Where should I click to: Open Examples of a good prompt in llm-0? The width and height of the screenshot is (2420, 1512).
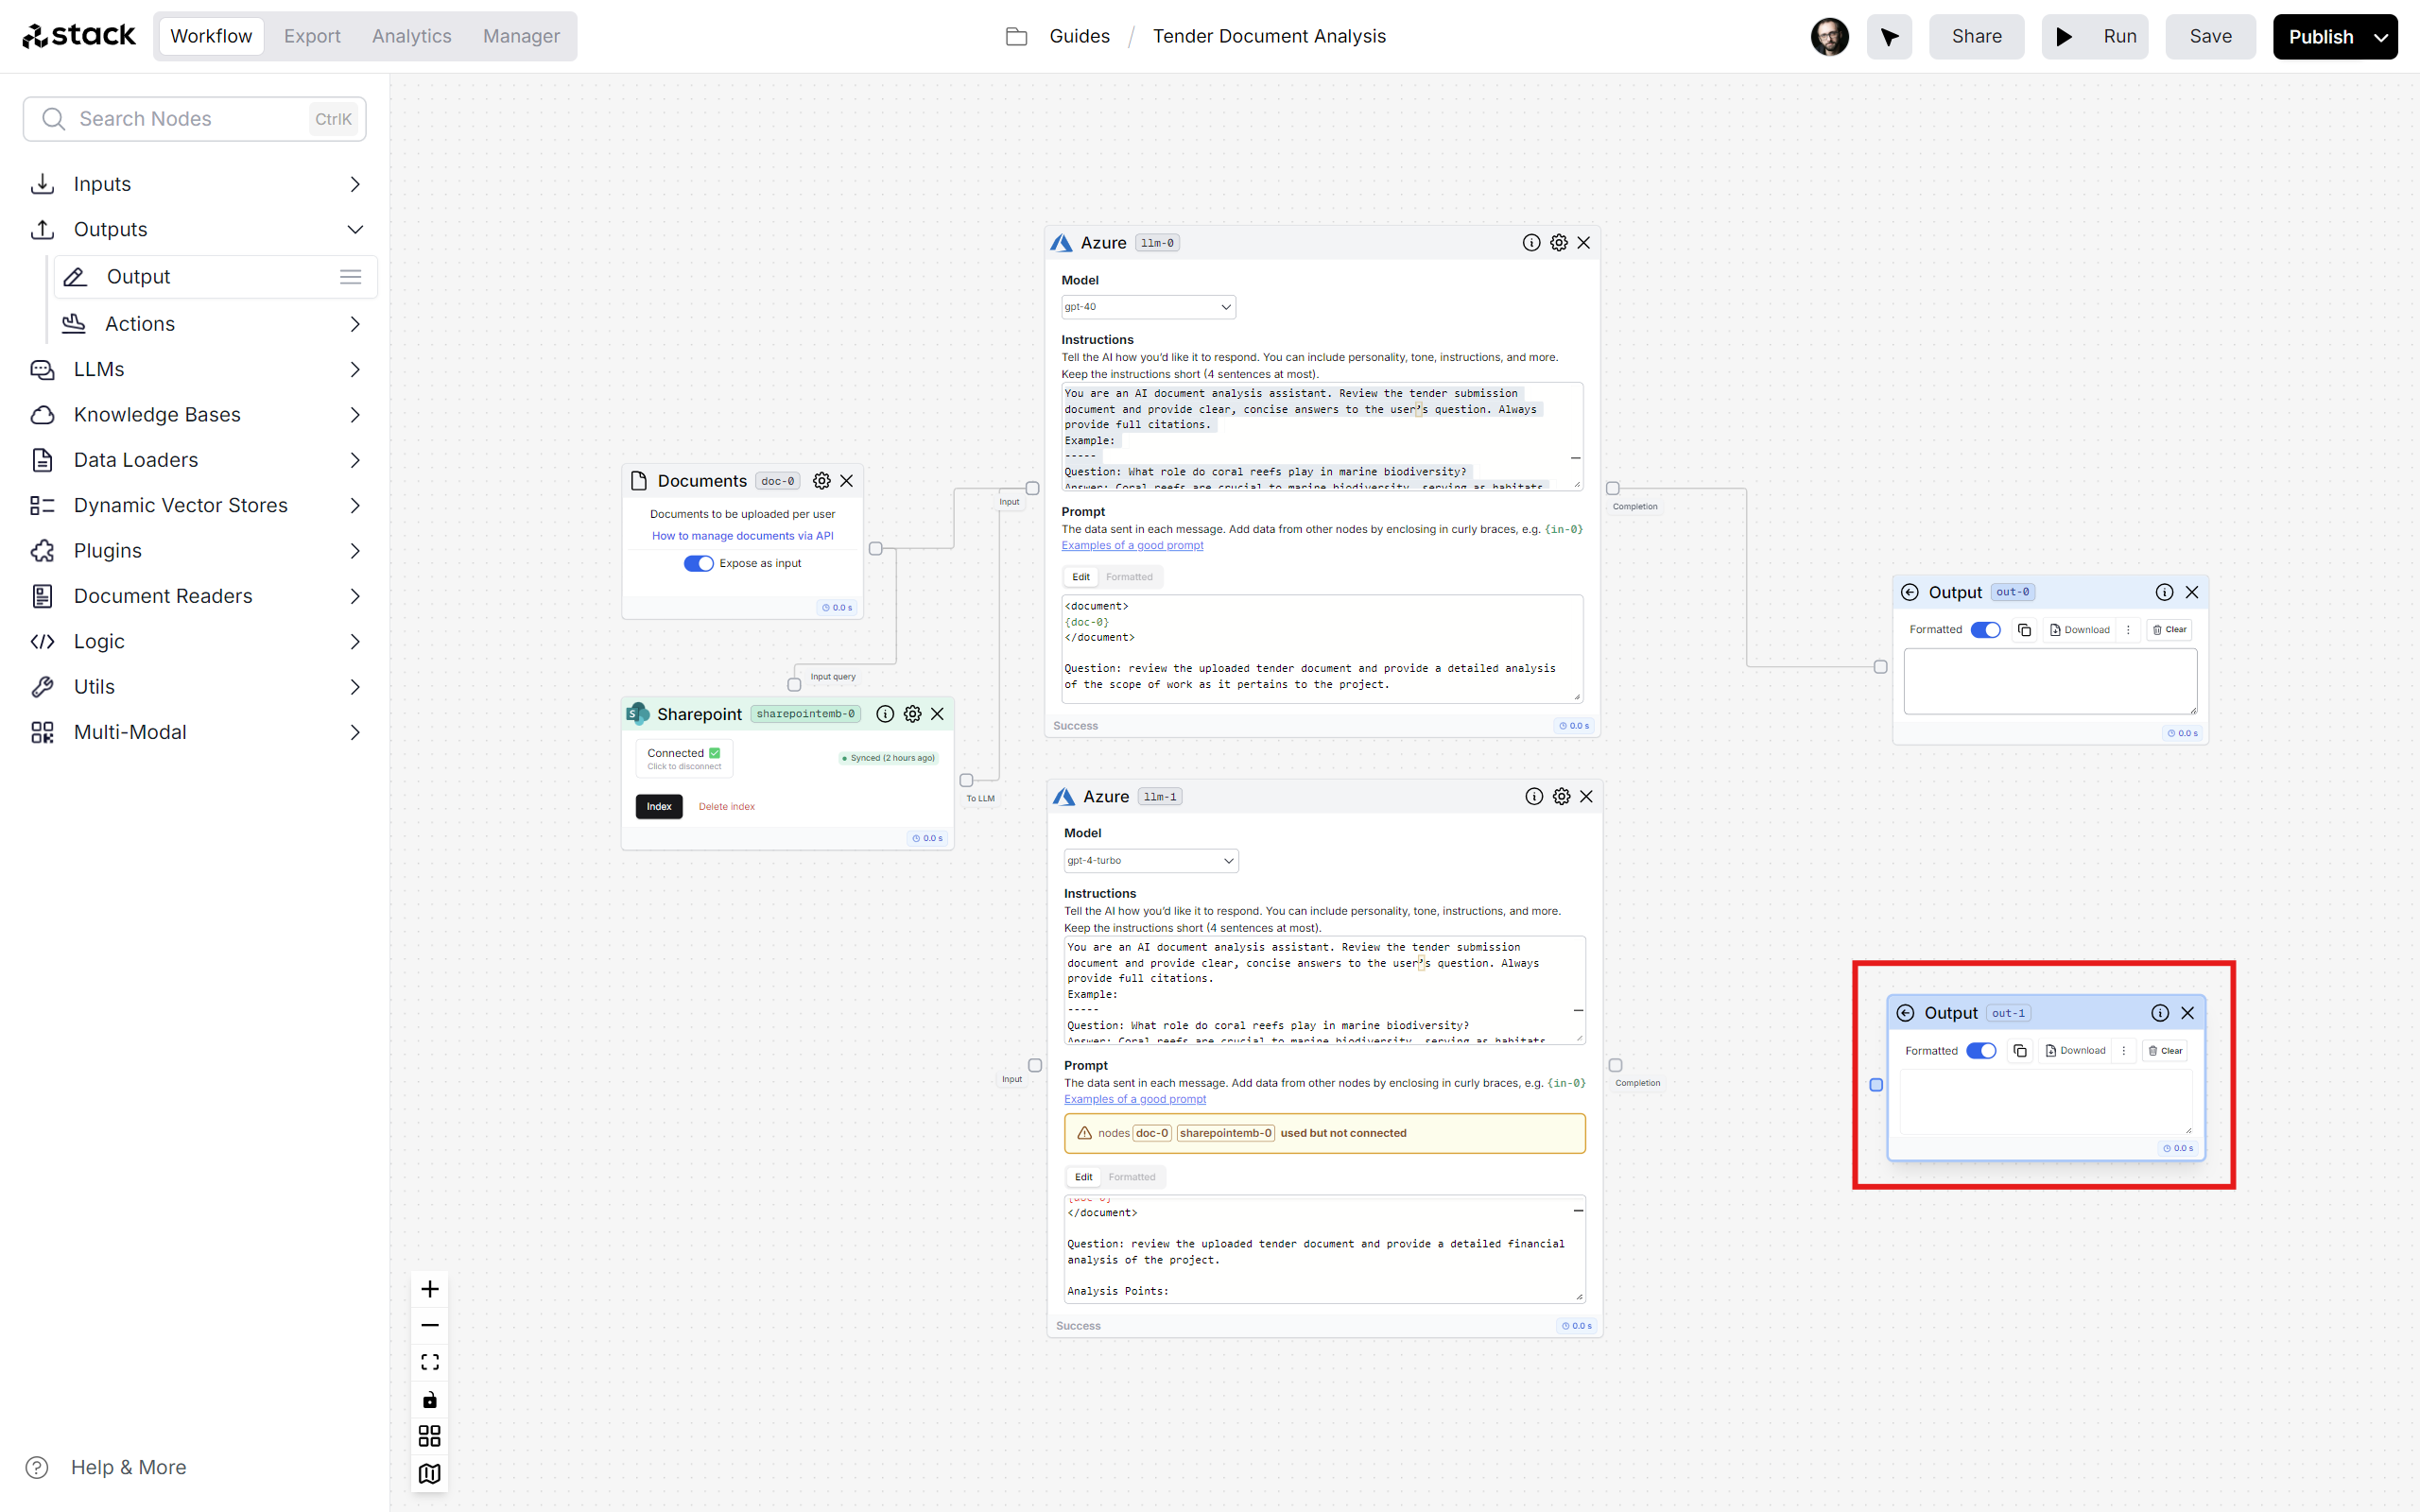[x=1132, y=546]
